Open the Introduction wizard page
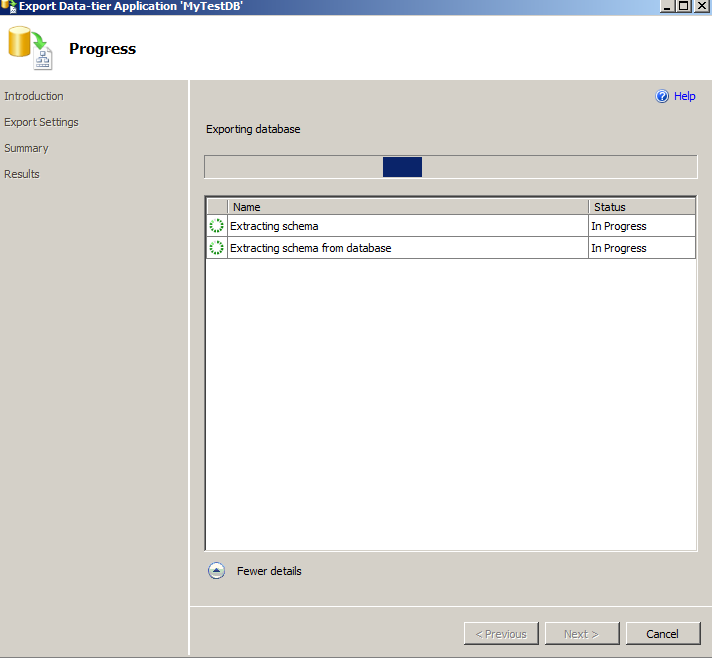The image size is (712, 658). (34, 96)
